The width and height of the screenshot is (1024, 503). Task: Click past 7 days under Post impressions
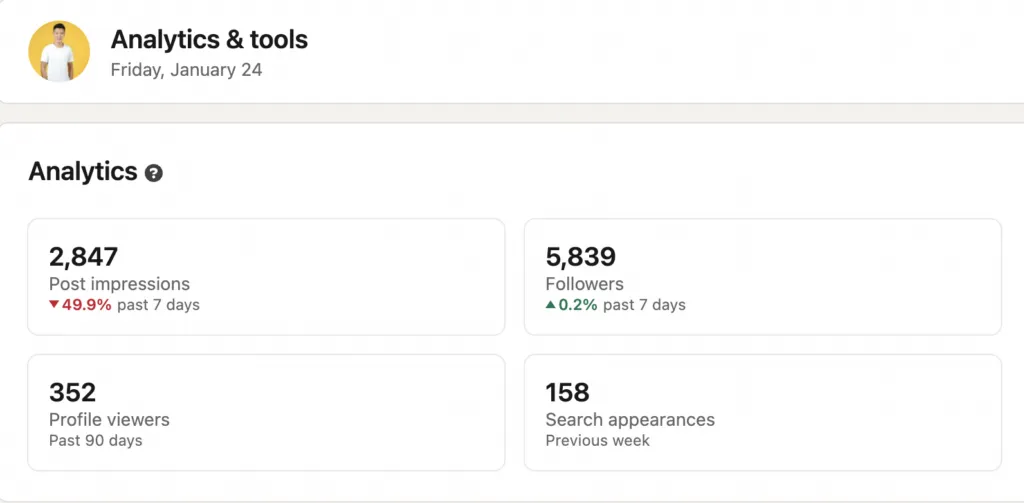[158, 305]
